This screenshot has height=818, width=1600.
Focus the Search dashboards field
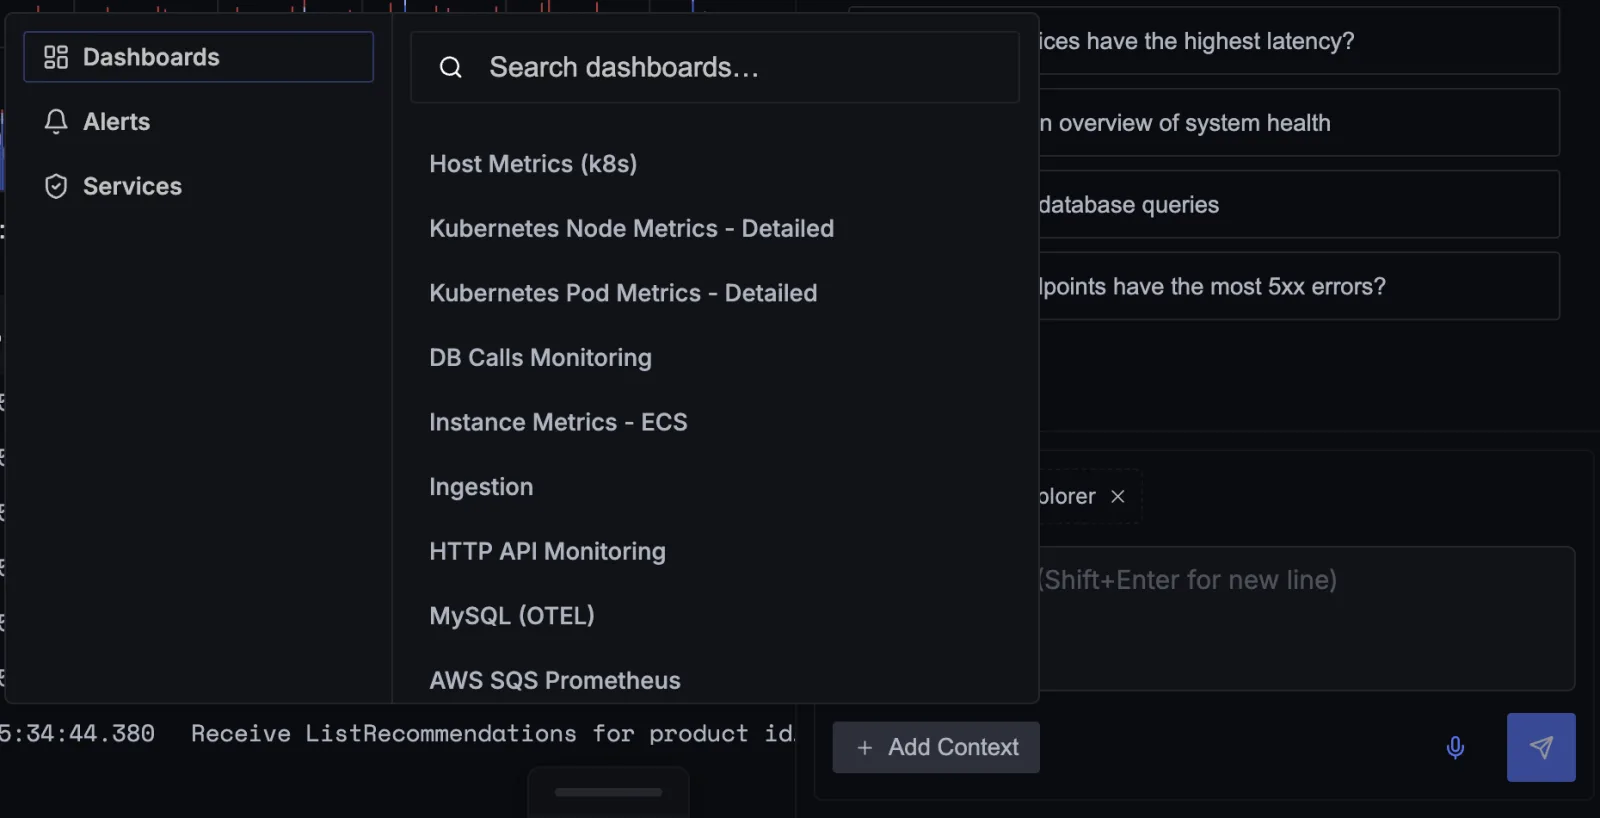714,67
